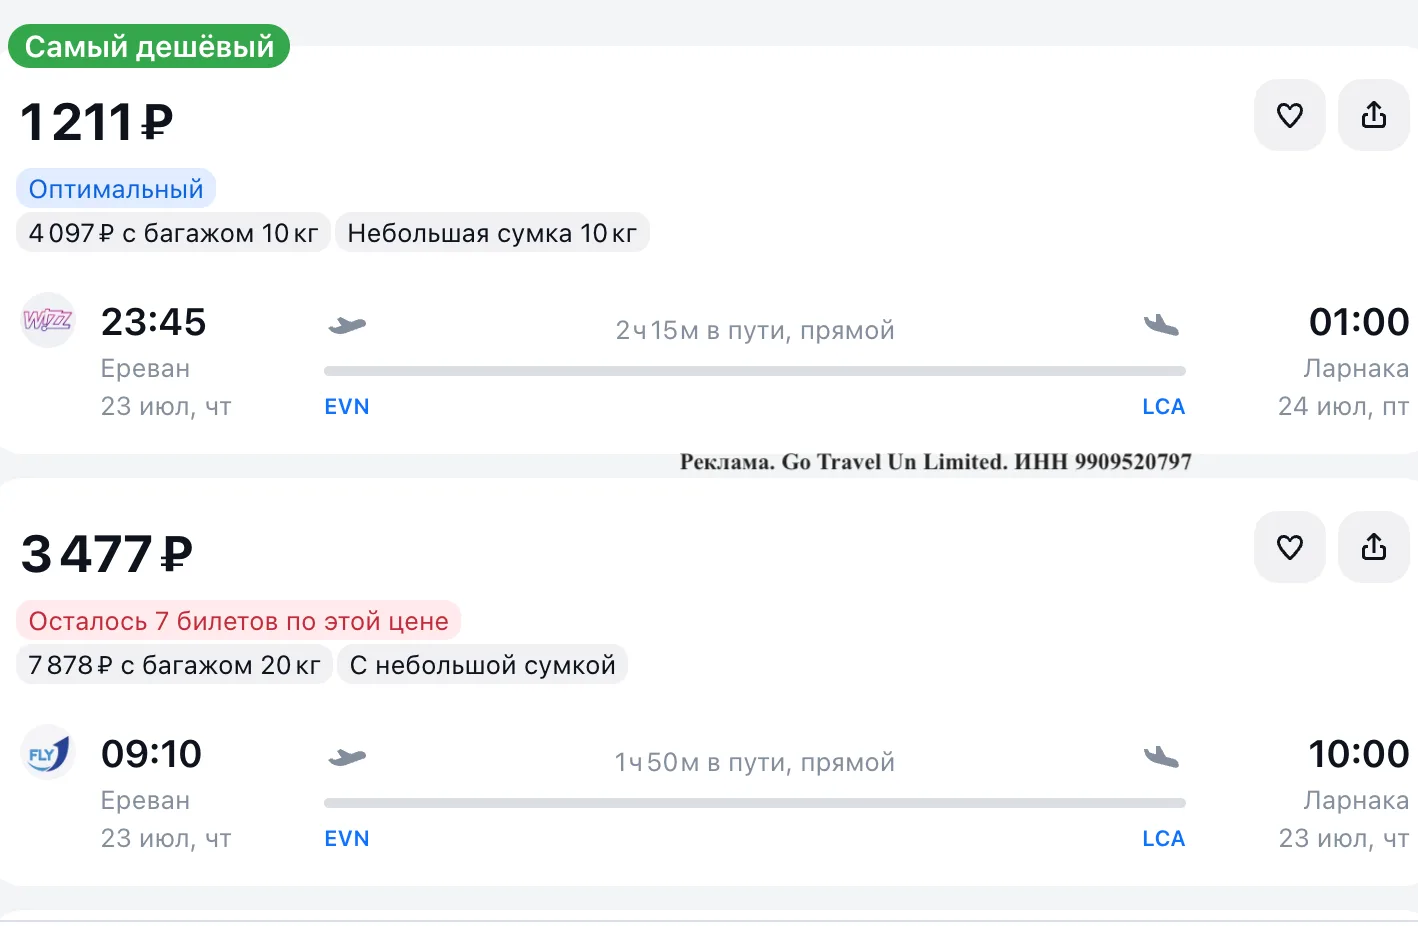Screen dimensions: 1418x926
Task: Share the 1 211 ₽ flight ticket
Action: click(x=1374, y=116)
